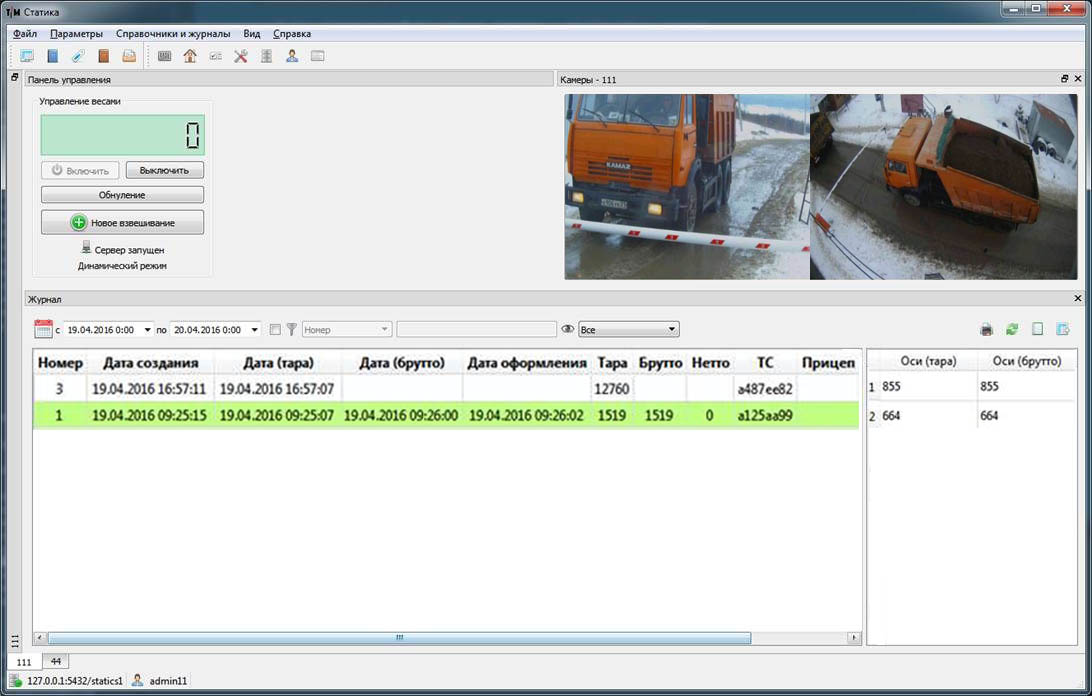Enable the filter checkbox beside the funnel
The image size is (1092, 696).
click(x=275, y=329)
